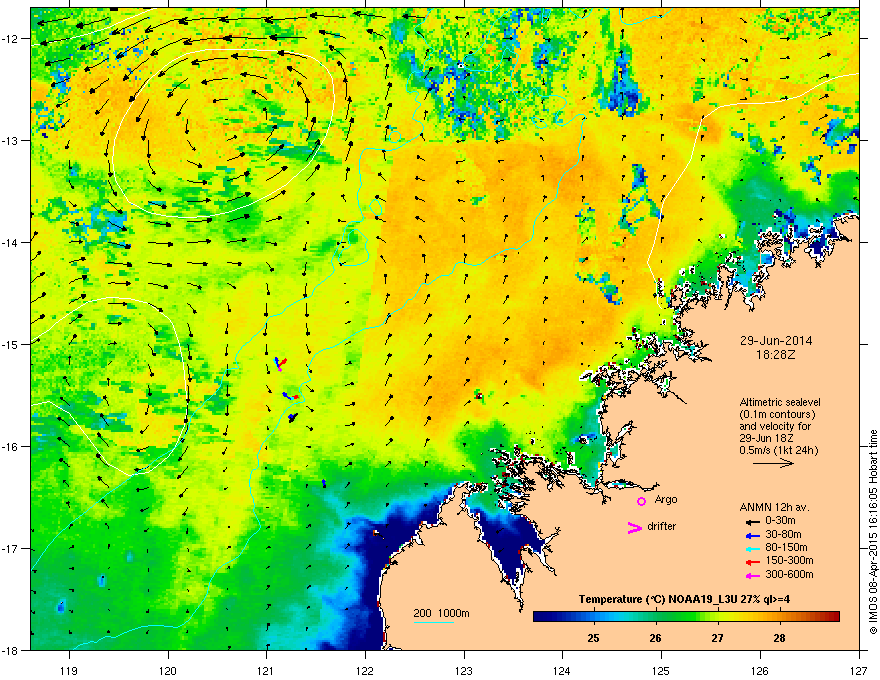Viewport: 880px width, 680px height.
Task: Click the '30-80m' depth label
Action: click(783, 534)
